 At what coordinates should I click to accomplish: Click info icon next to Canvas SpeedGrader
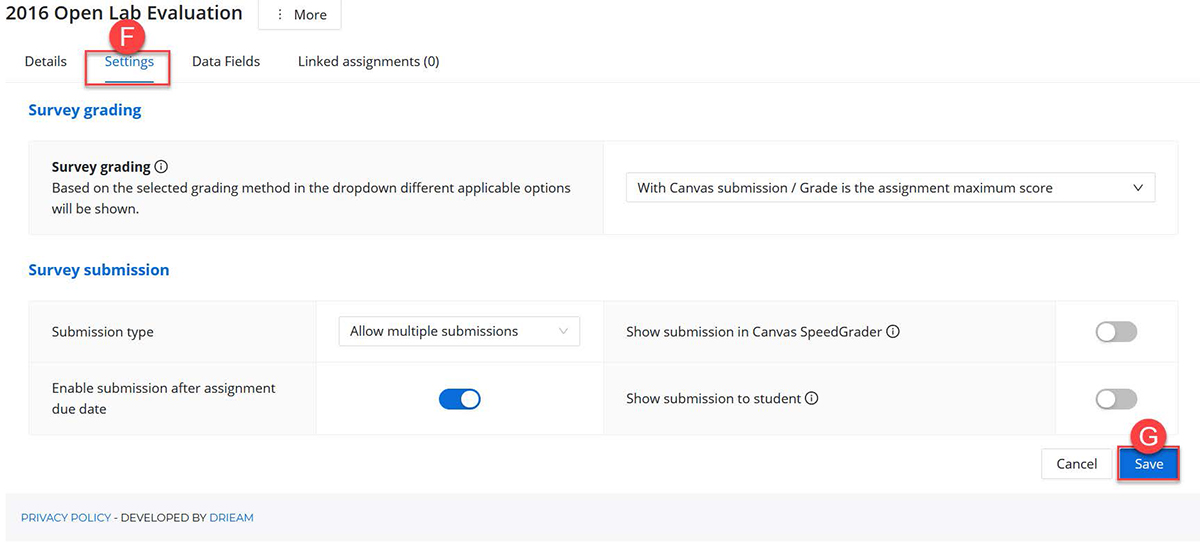click(x=893, y=331)
